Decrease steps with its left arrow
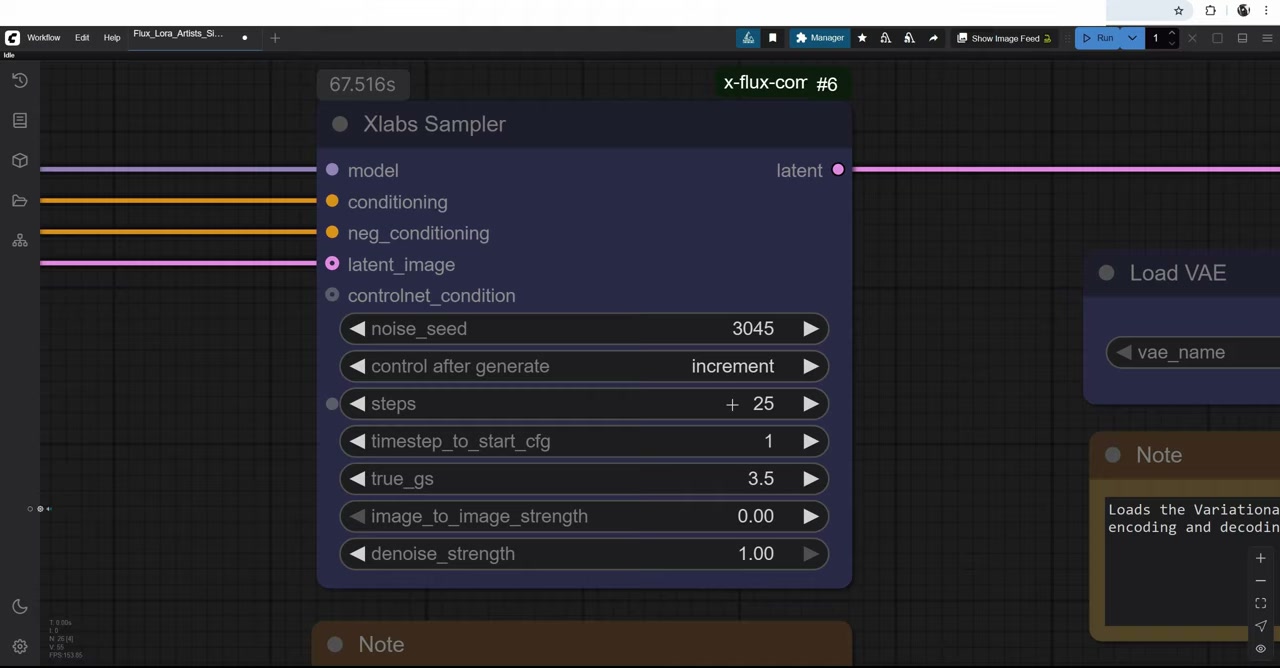Image resolution: width=1280 pixels, height=668 pixels. tap(357, 404)
